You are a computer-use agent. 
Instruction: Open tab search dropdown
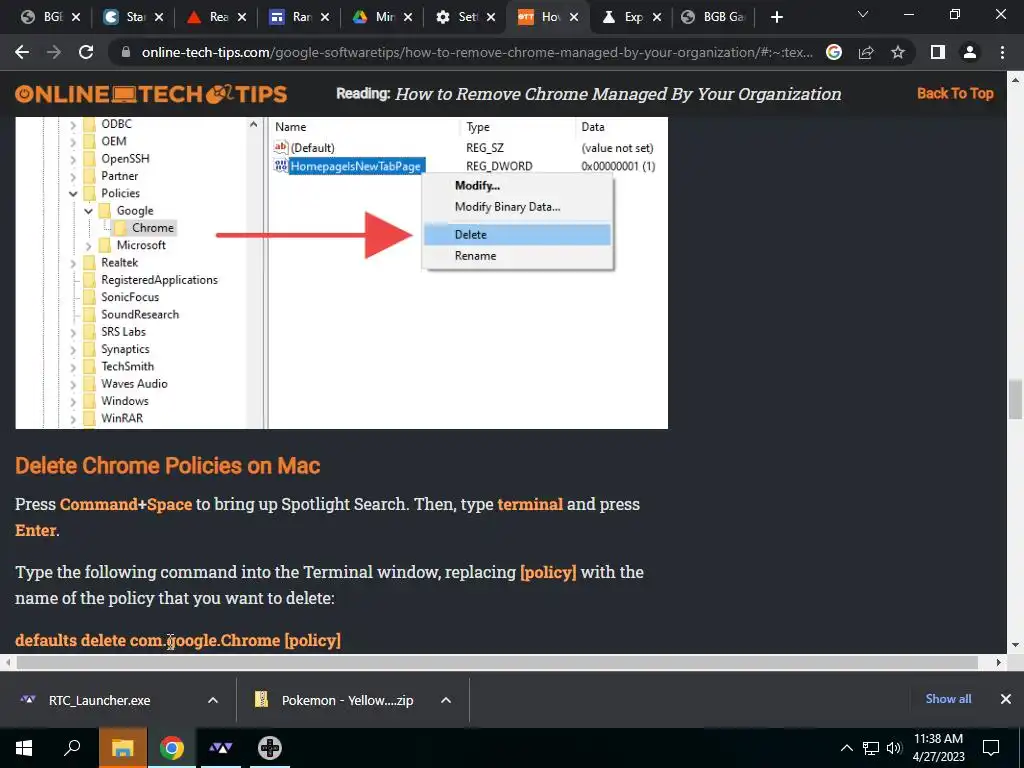click(863, 14)
